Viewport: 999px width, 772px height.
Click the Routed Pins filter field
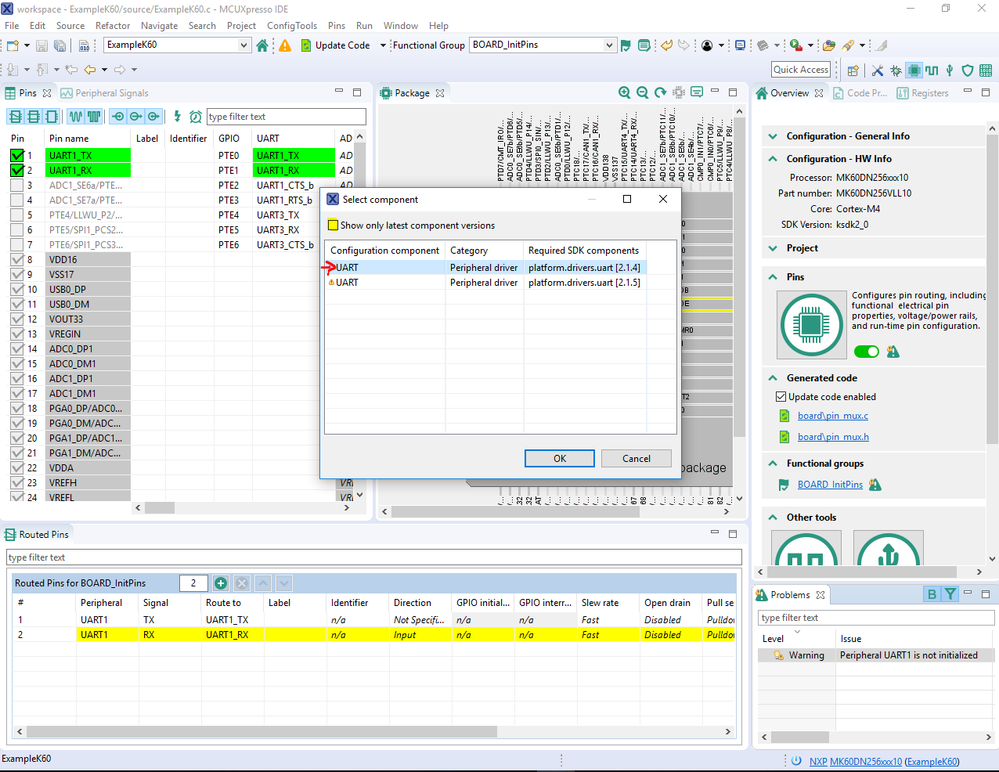click(x=374, y=557)
